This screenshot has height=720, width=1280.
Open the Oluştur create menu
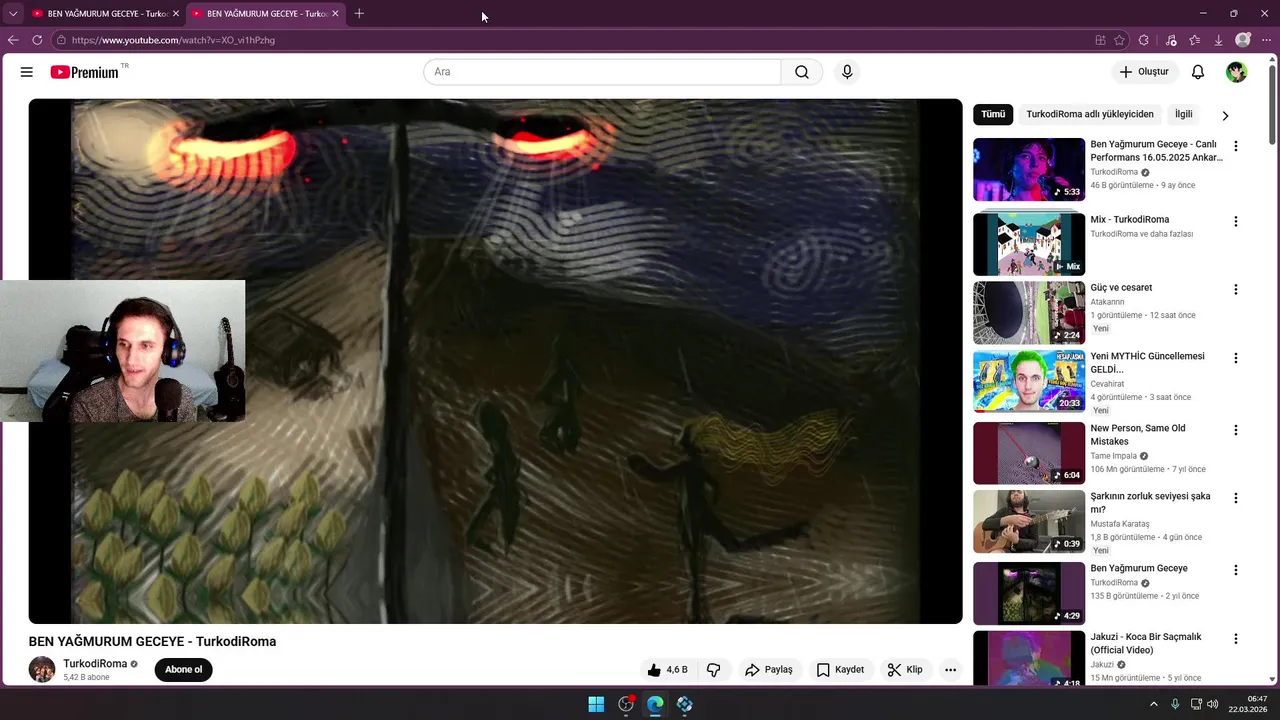[x=1143, y=72]
